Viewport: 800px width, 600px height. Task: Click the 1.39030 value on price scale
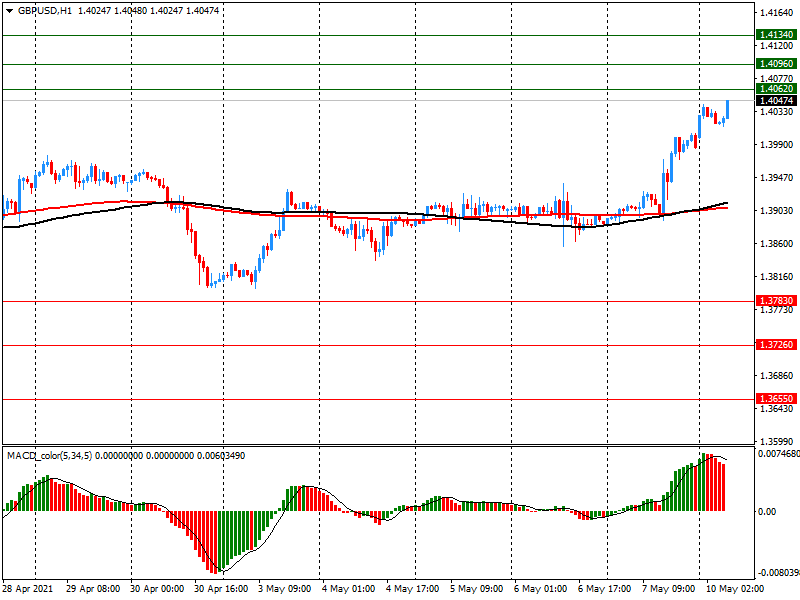(776, 211)
